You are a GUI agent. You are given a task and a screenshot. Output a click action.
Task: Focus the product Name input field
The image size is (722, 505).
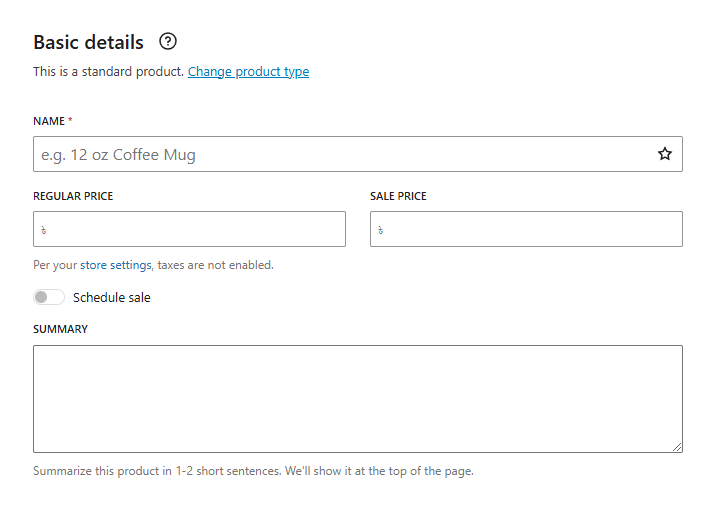click(x=340, y=154)
